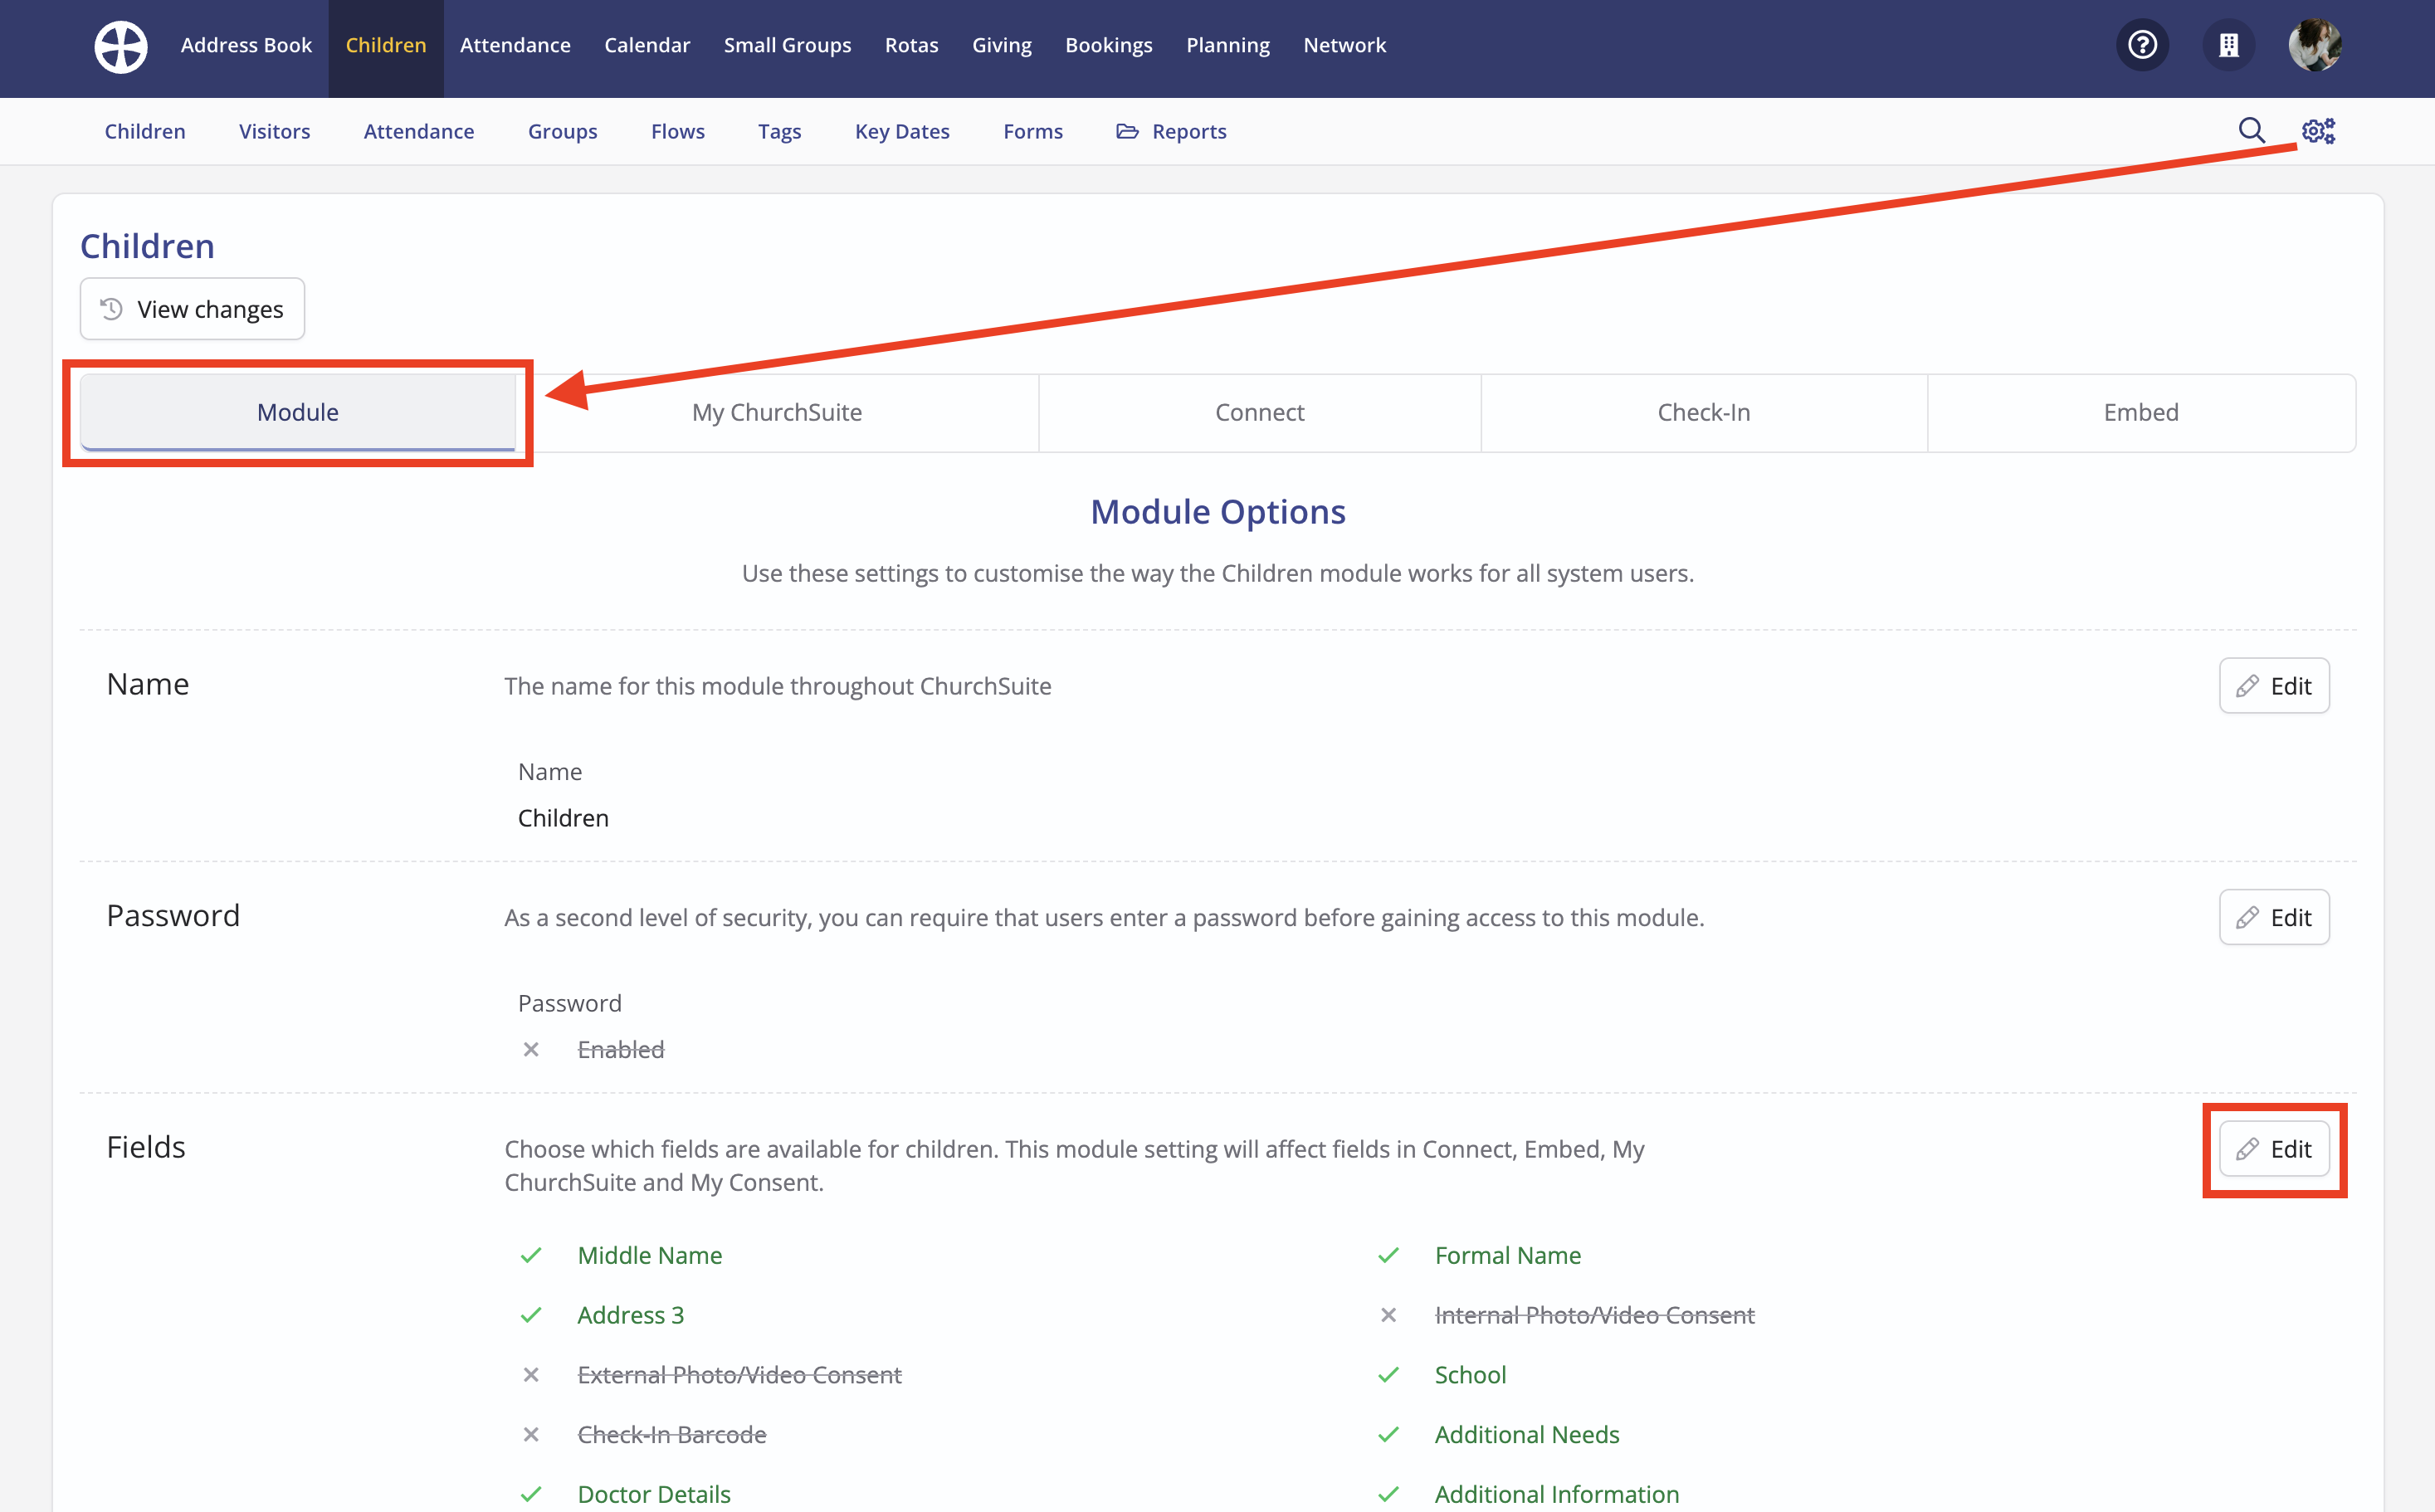
Task: Click the green check beside School
Action: (x=1388, y=1375)
